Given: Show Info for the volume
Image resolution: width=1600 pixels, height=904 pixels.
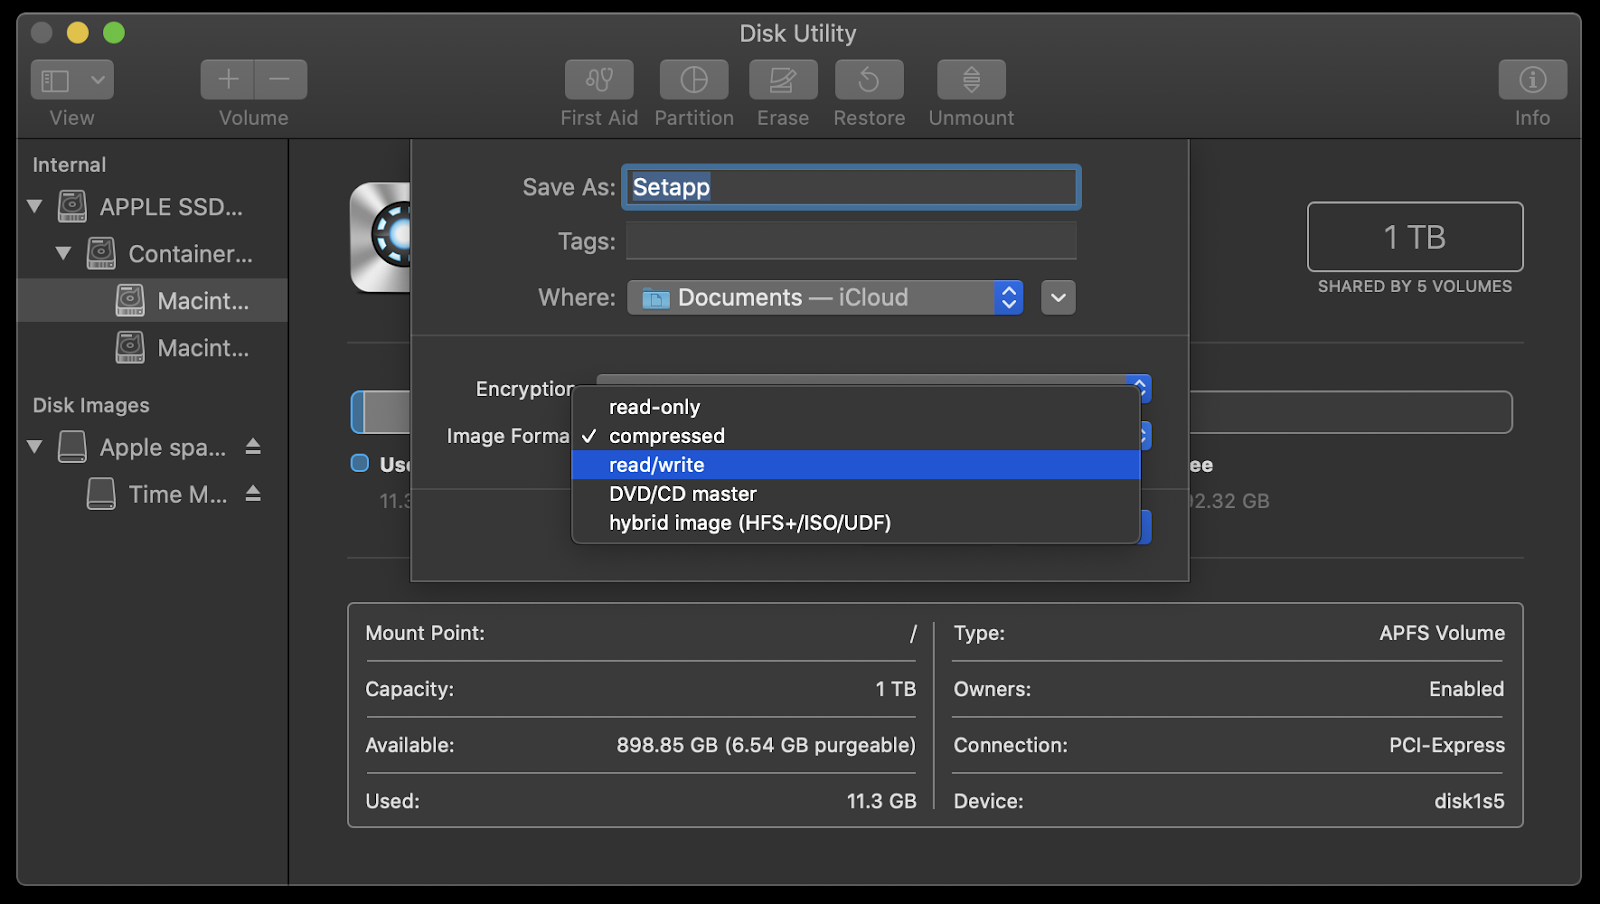Looking at the screenshot, I should point(1531,80).
